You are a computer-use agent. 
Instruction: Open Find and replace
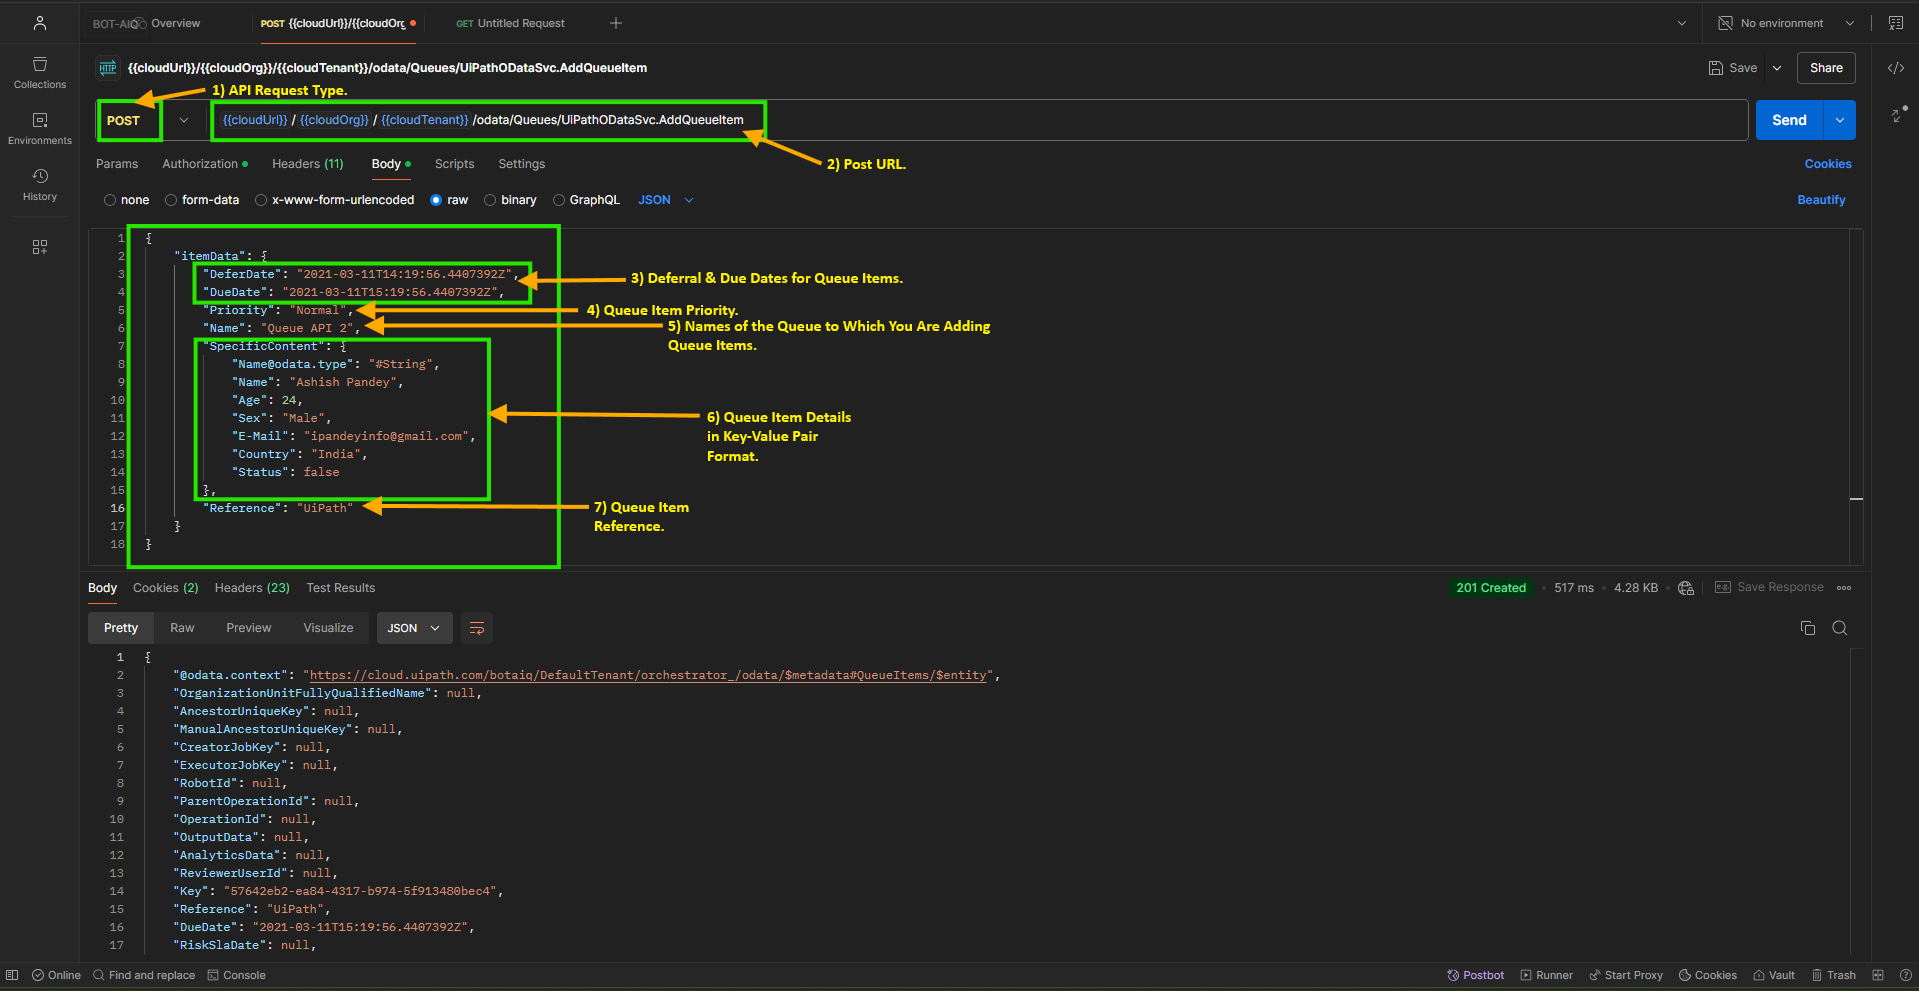(144, 975)
